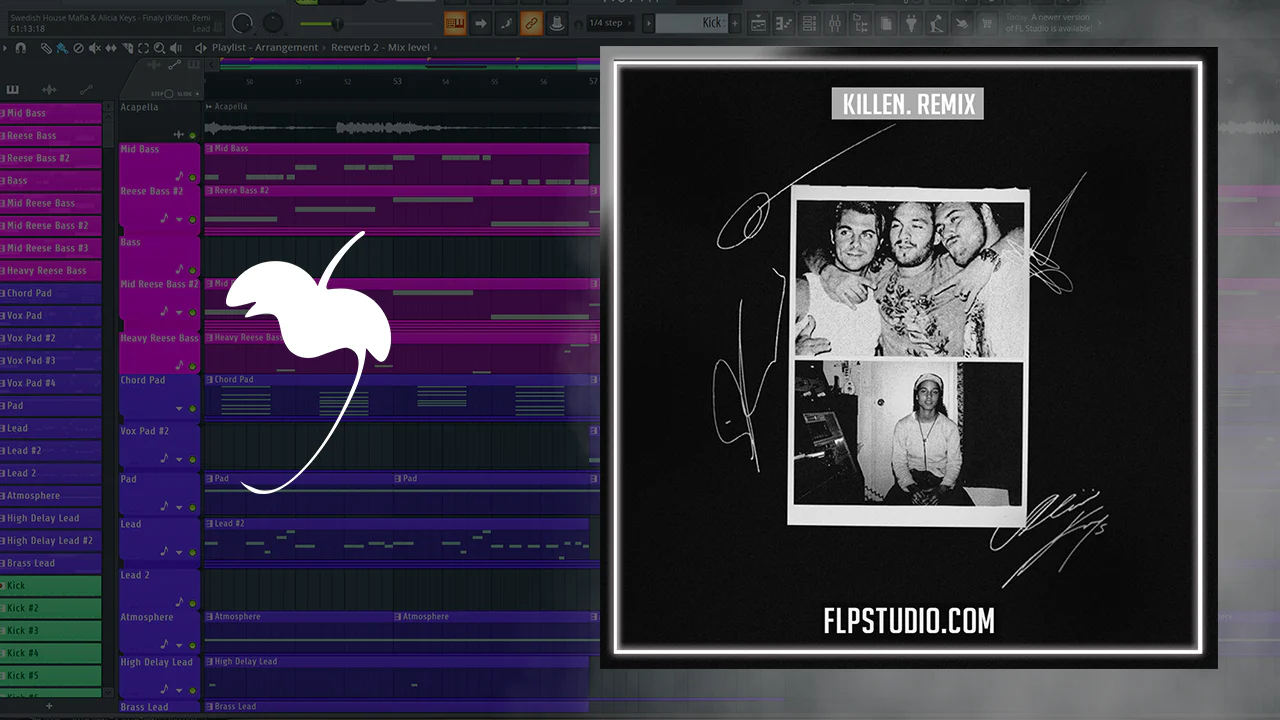Select 'High Delay Lead #2' in picker list
The width and height of the screenshot is (1280, 720).
click(51, 540)
